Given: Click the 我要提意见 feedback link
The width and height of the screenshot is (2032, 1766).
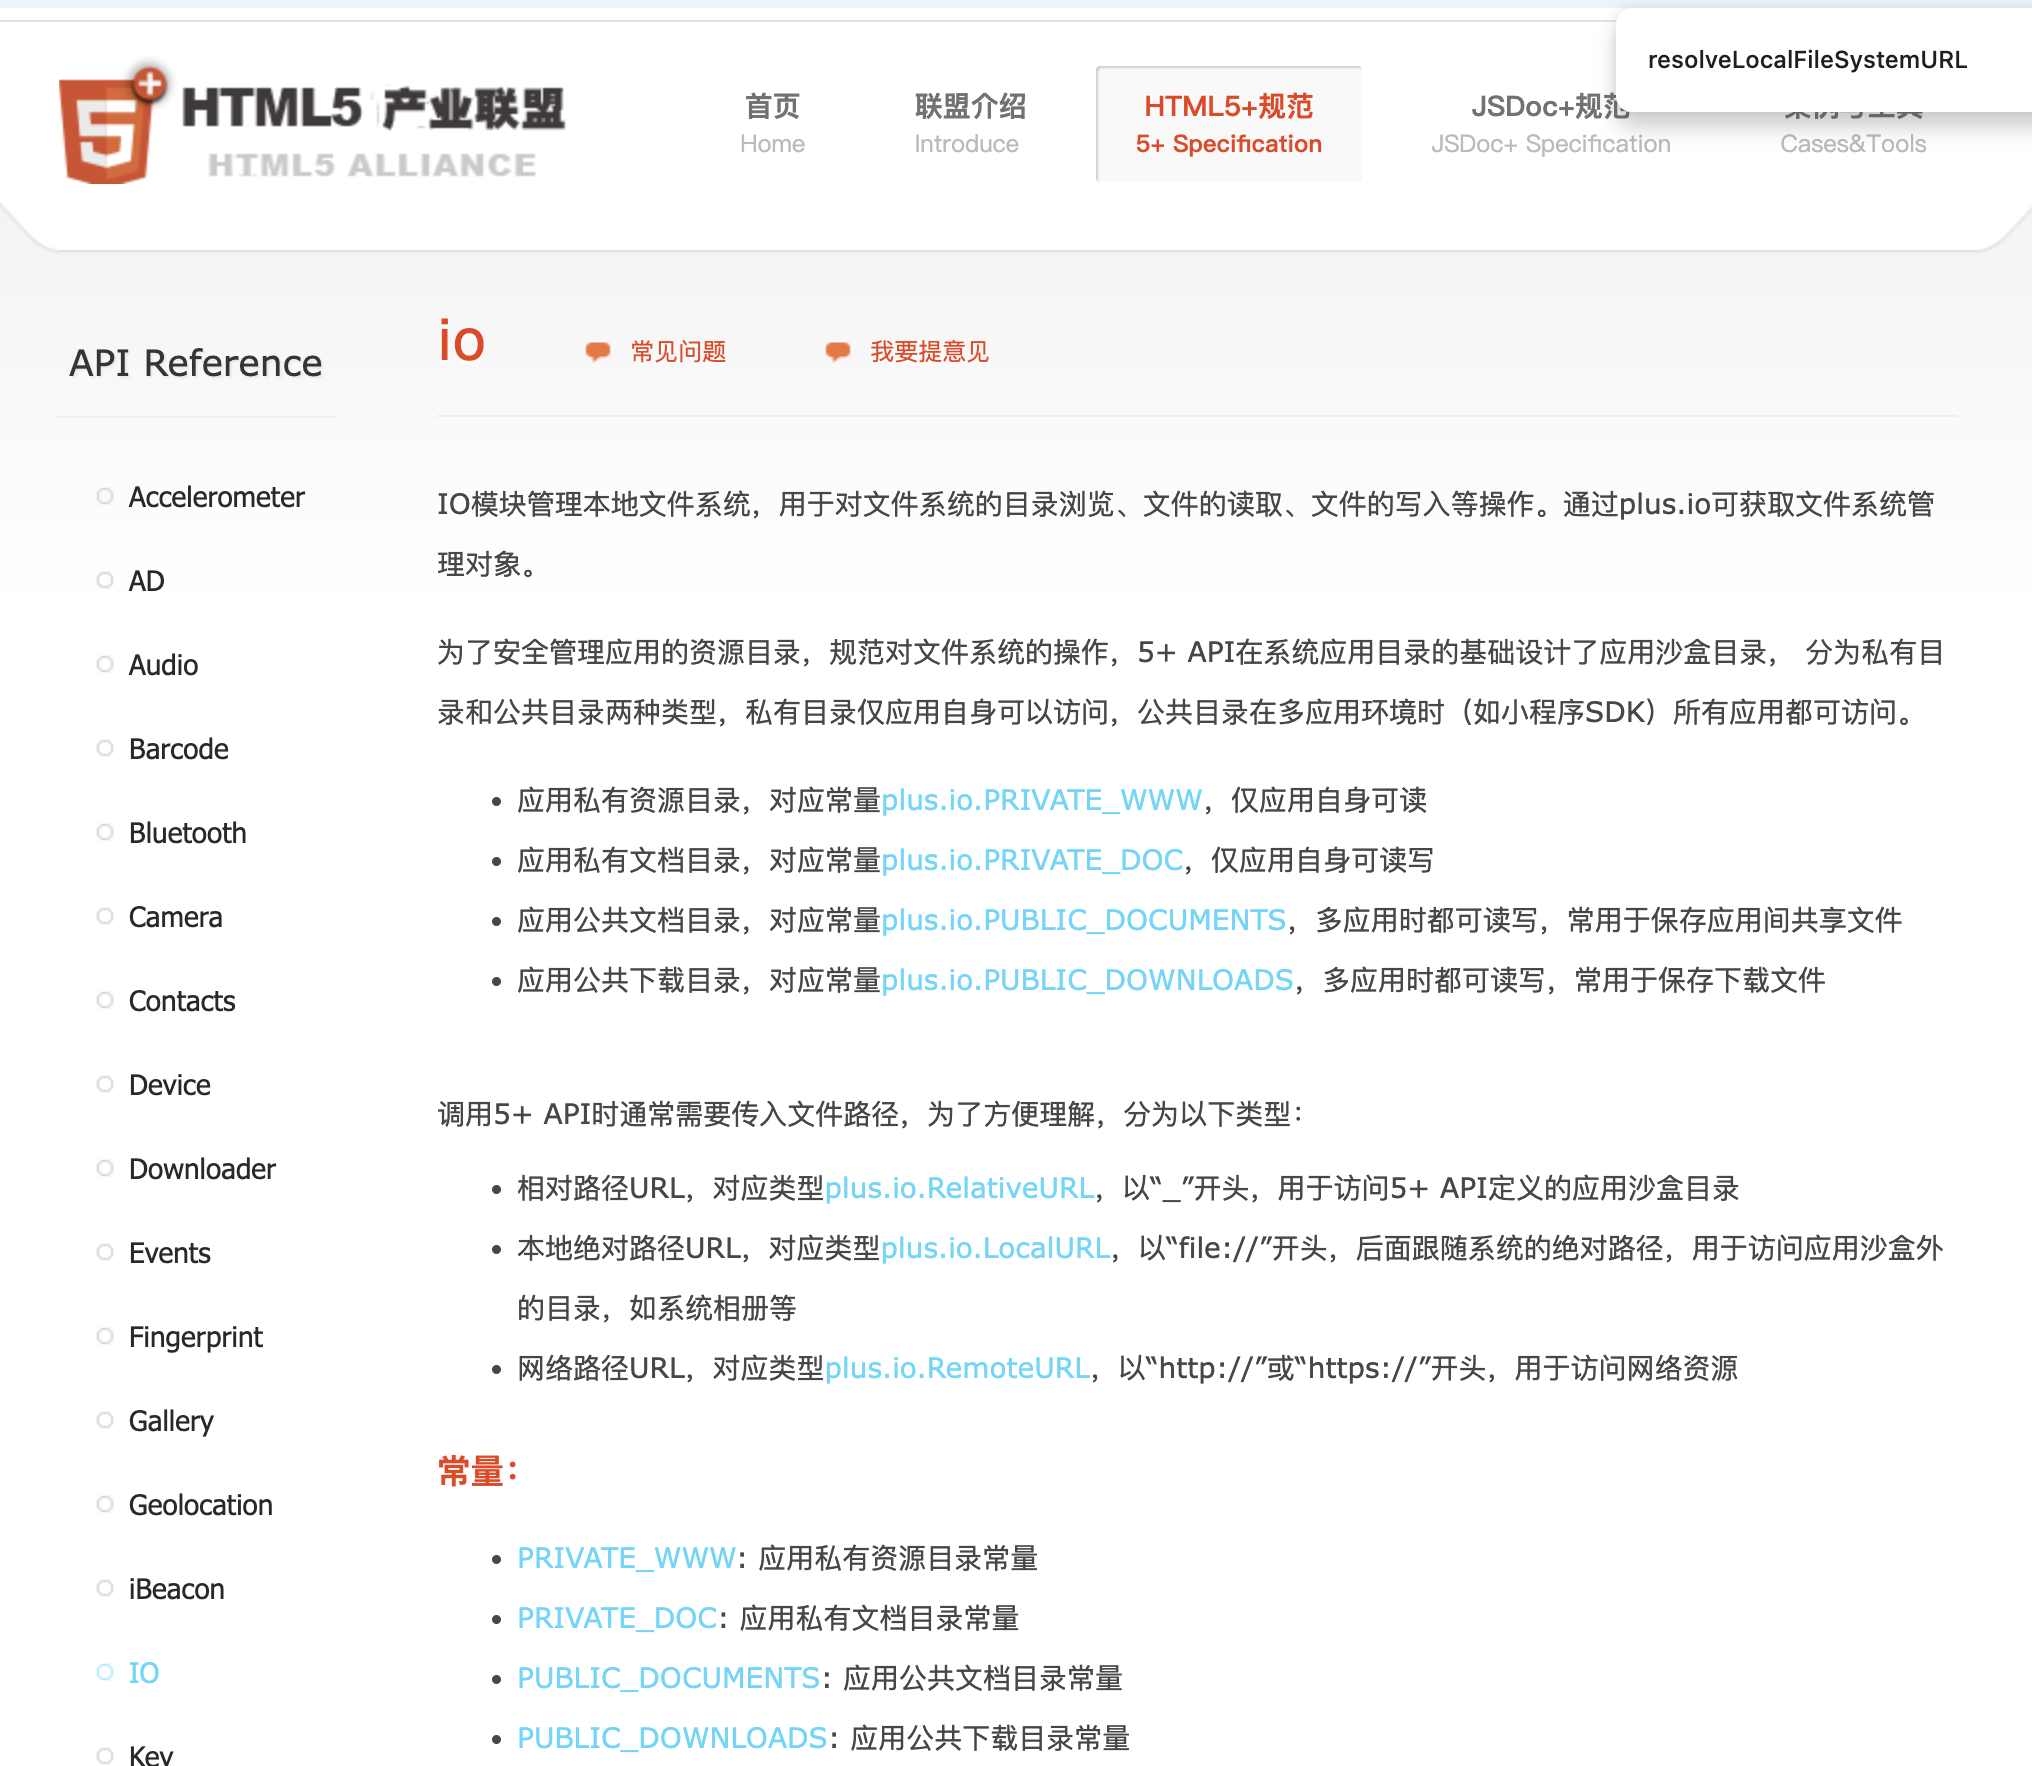Looking at the screenshot, I should click(x=929, y=351).
